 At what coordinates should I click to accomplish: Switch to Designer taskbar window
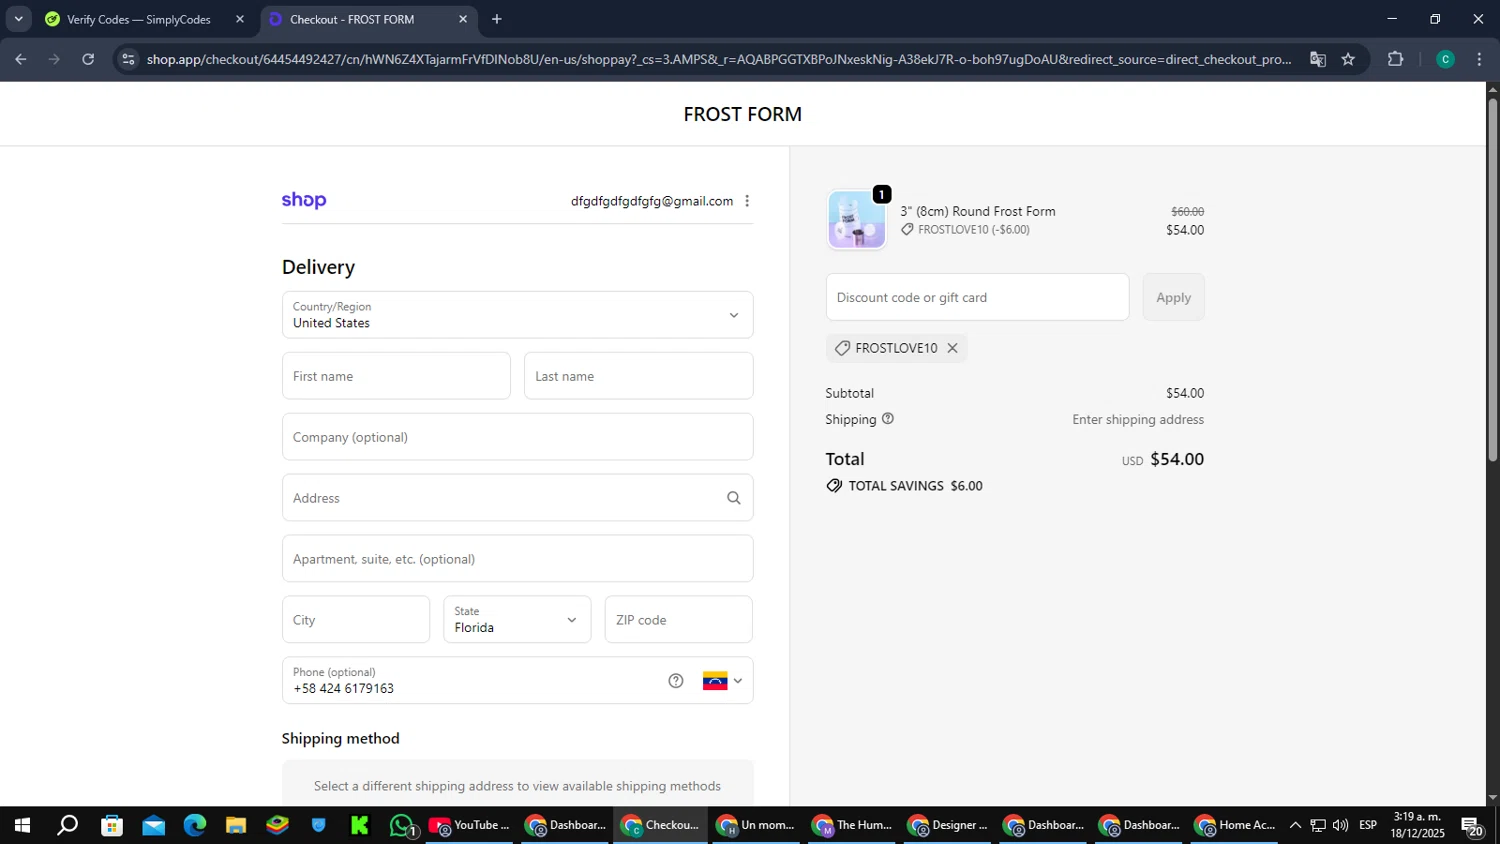tap(949, 825)
